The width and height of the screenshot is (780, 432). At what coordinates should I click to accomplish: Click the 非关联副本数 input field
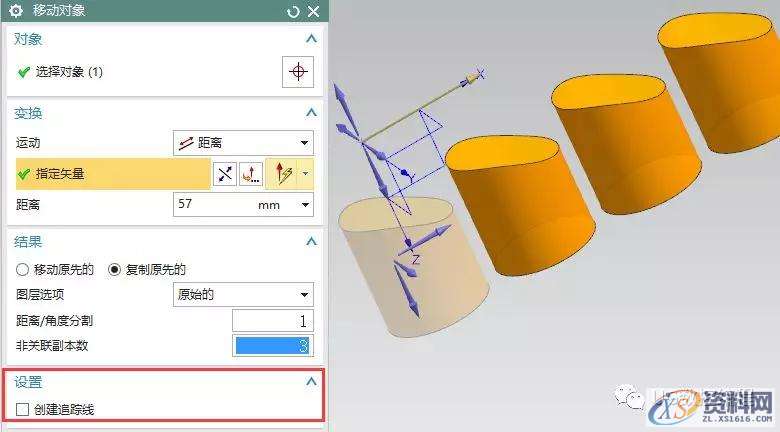click(272, 346)
